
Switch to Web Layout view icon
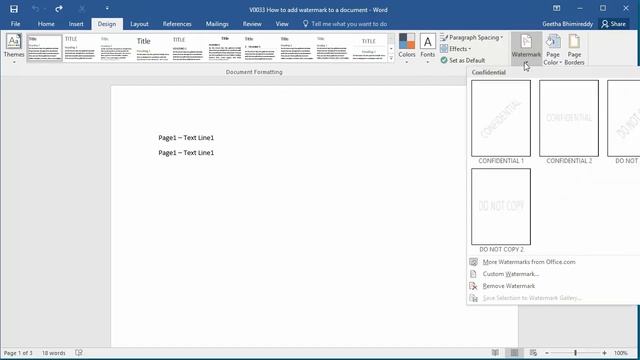(533, 353)
